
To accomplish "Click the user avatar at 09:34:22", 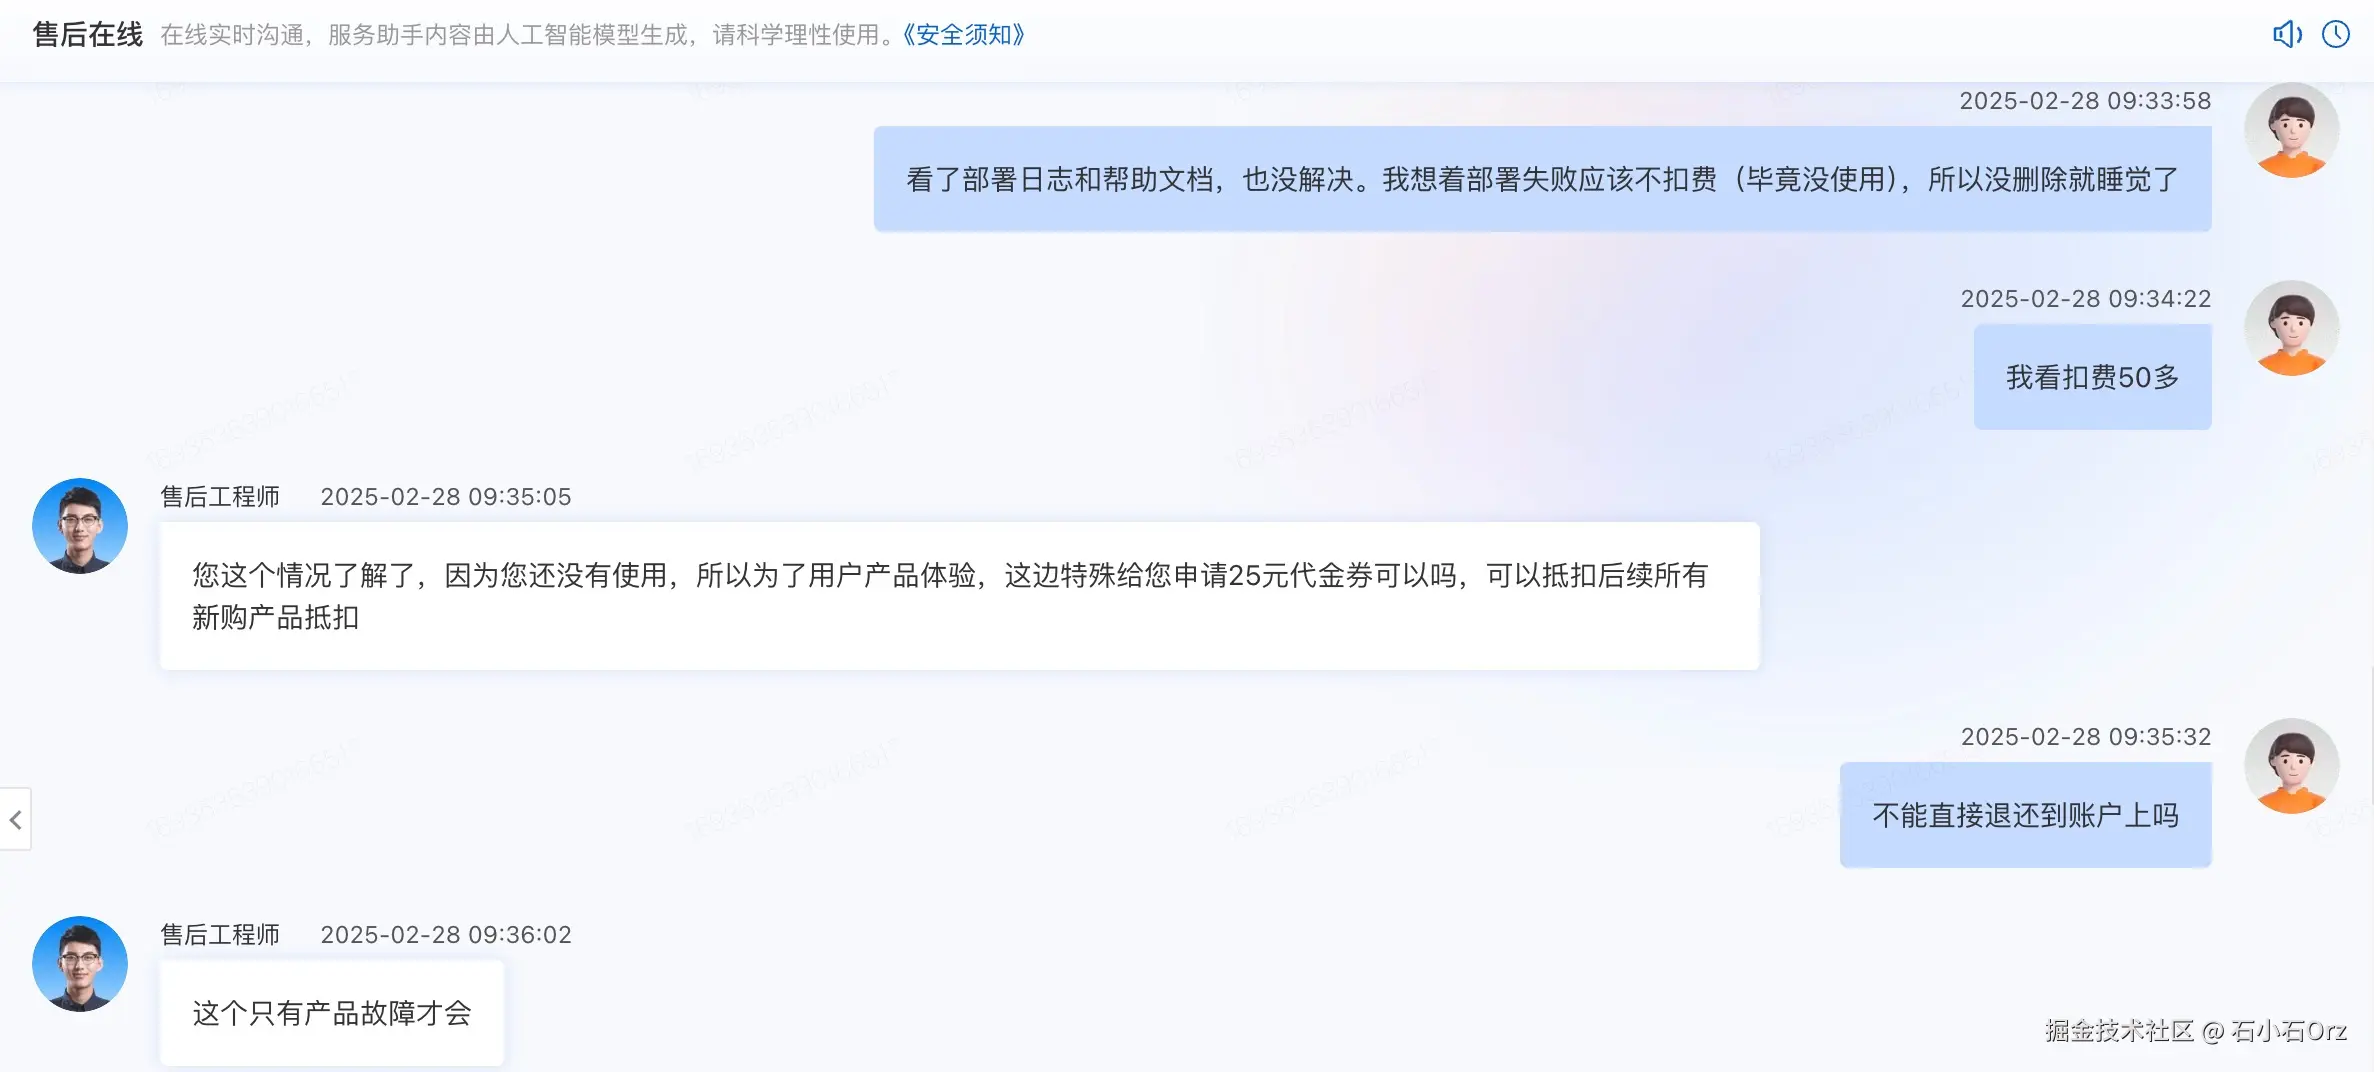I will [x=2292, y=328].
